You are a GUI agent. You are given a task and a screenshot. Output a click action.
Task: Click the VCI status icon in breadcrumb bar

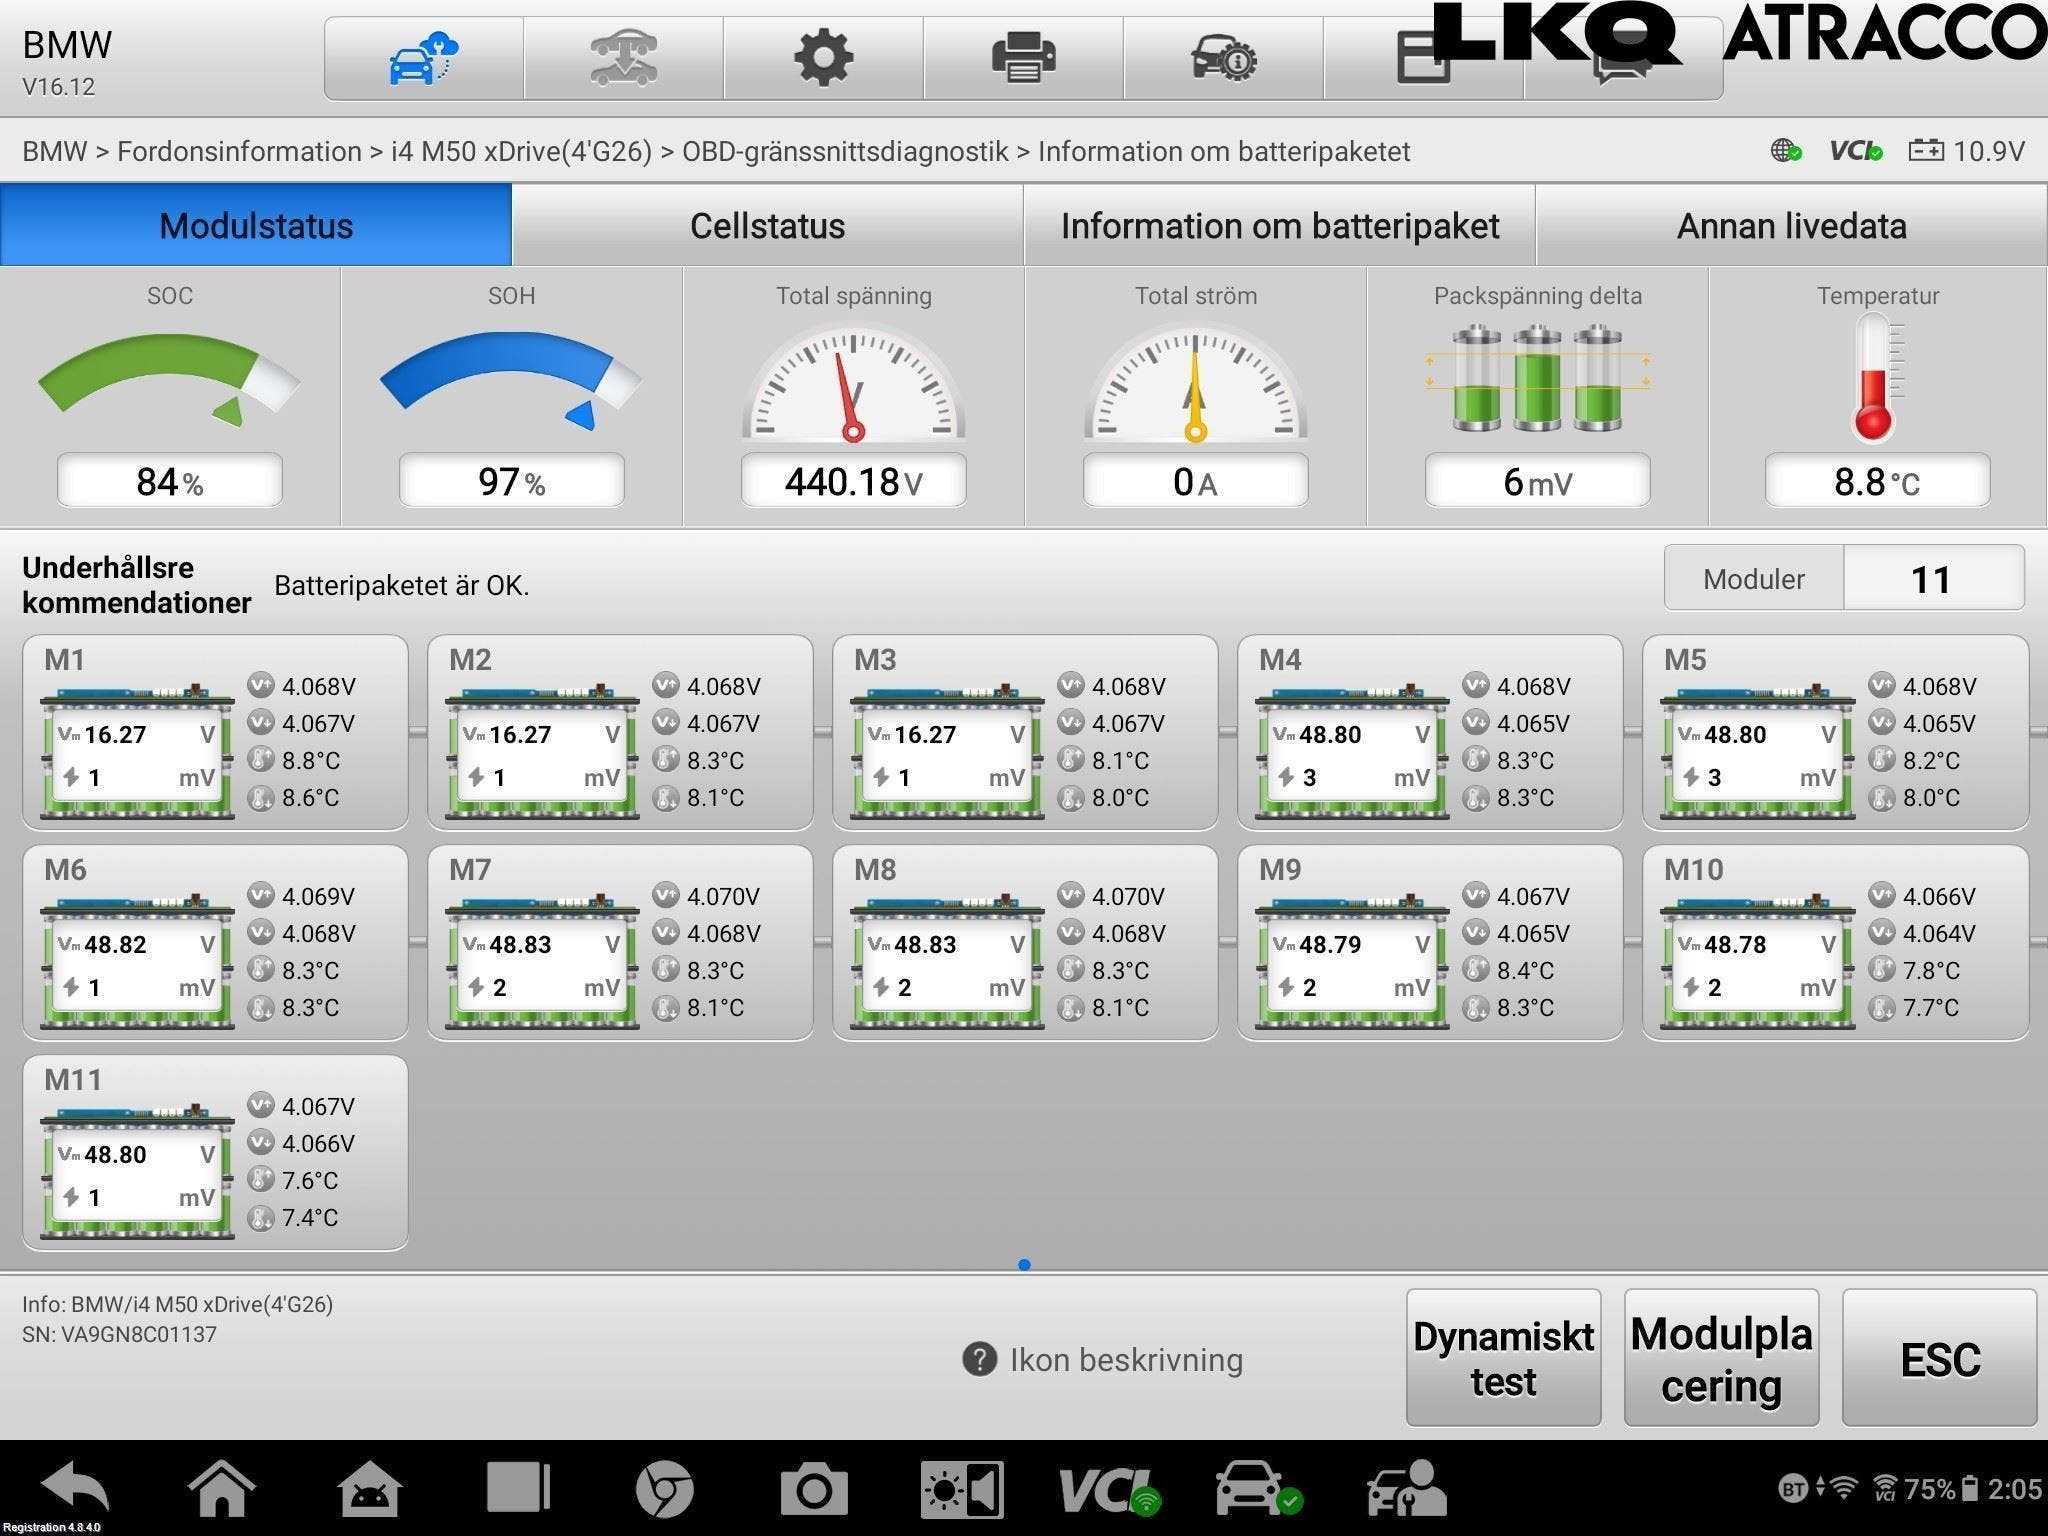tap(1856, 151)
